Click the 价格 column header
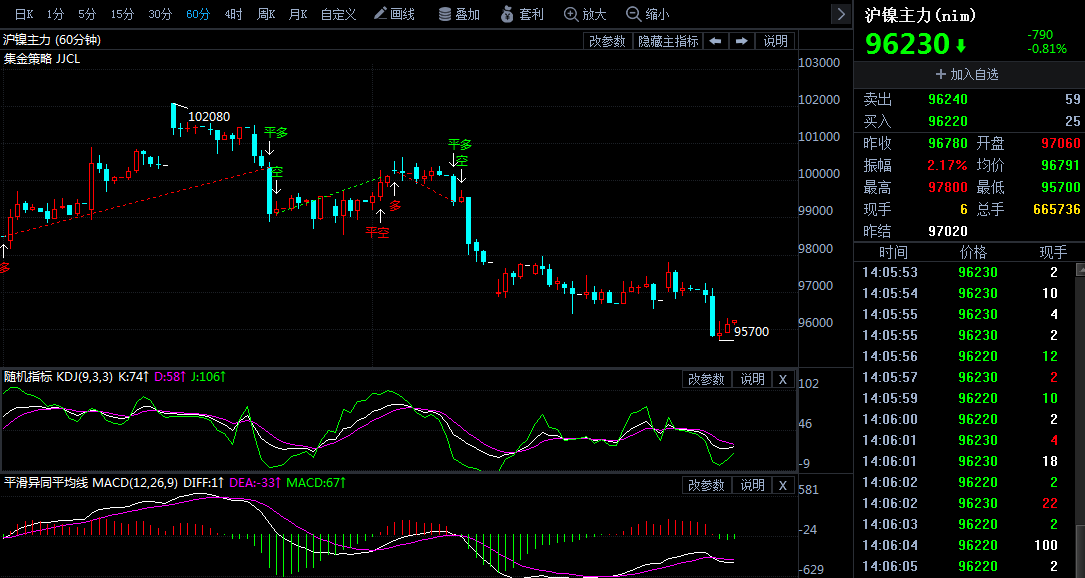Viewport: 1085px width, 578px height. (973, 252)
